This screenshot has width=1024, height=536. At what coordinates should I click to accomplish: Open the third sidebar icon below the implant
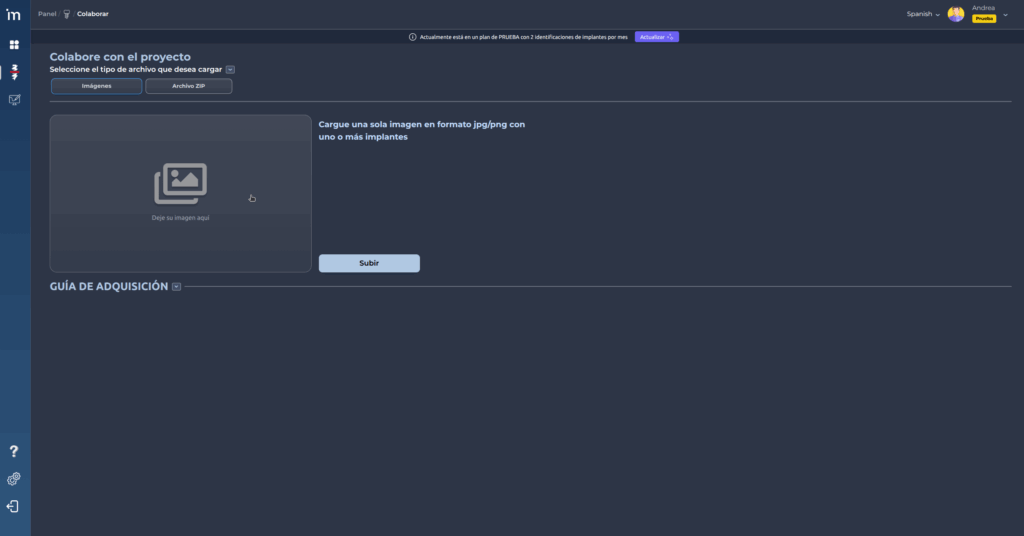click(x=14, y=100)
